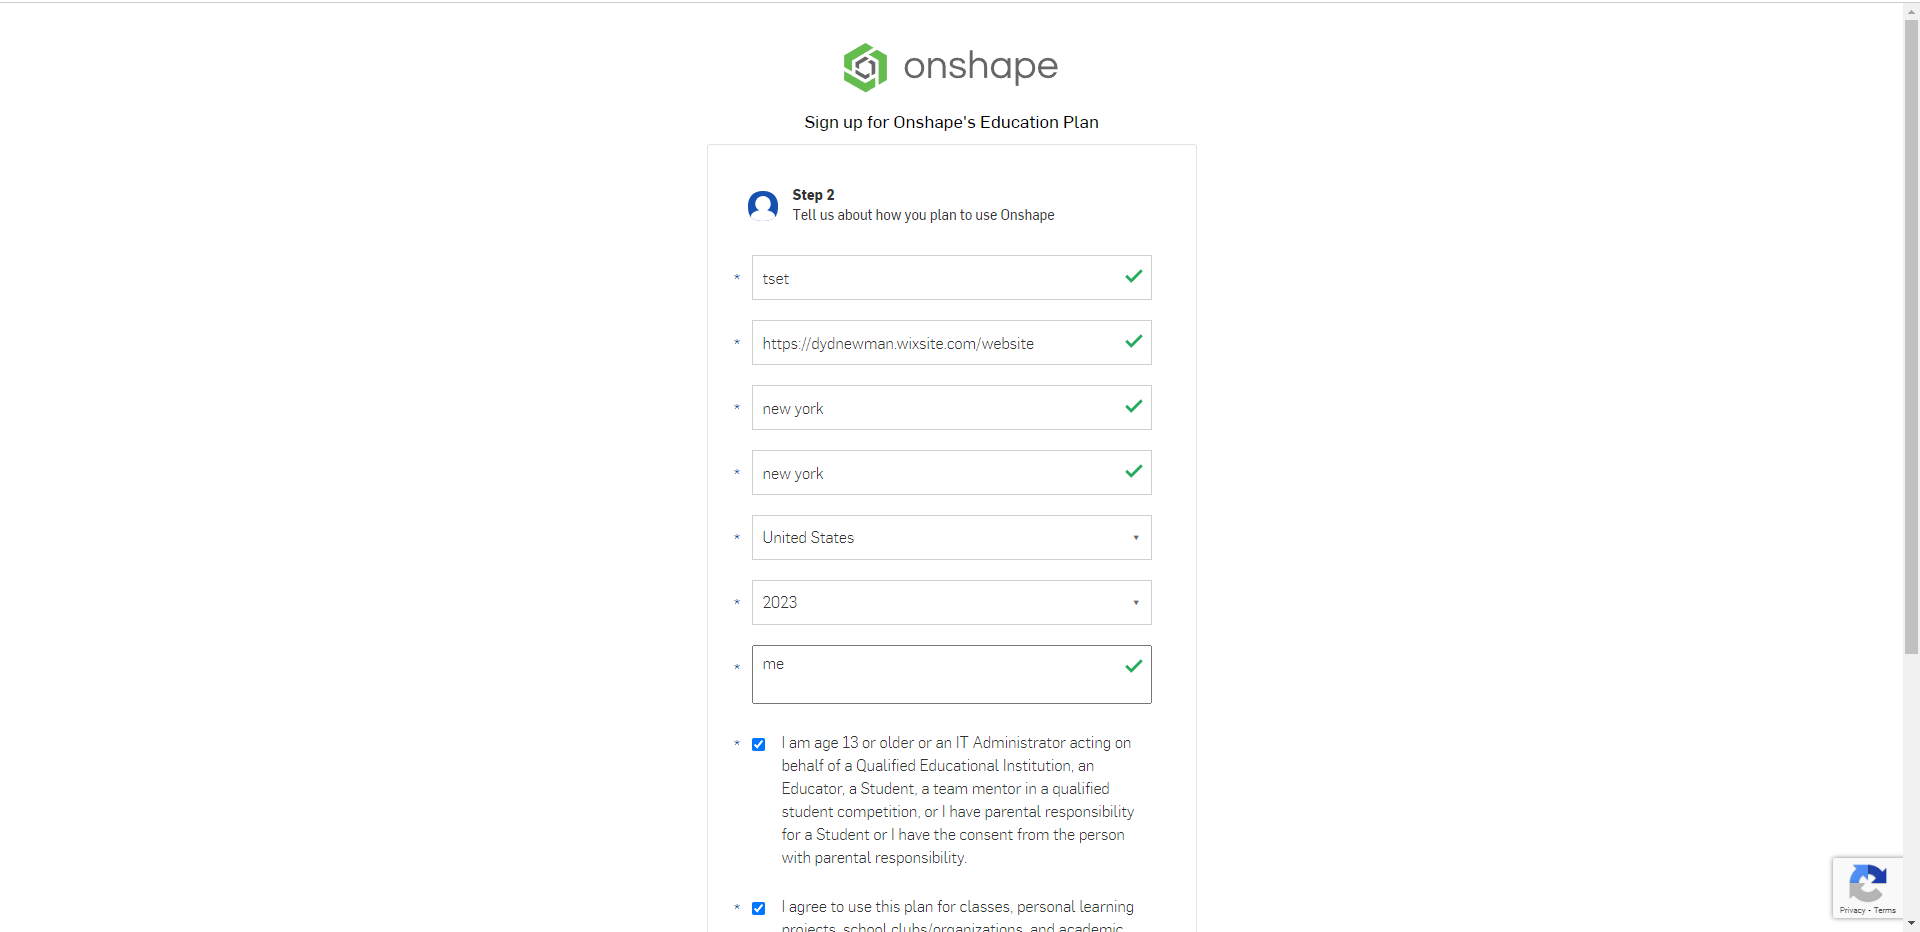Viewport: 1920px width, 932px height.
Task: Toggle the 'I agree to use this plan' checkbox
Action: point(759,908)
